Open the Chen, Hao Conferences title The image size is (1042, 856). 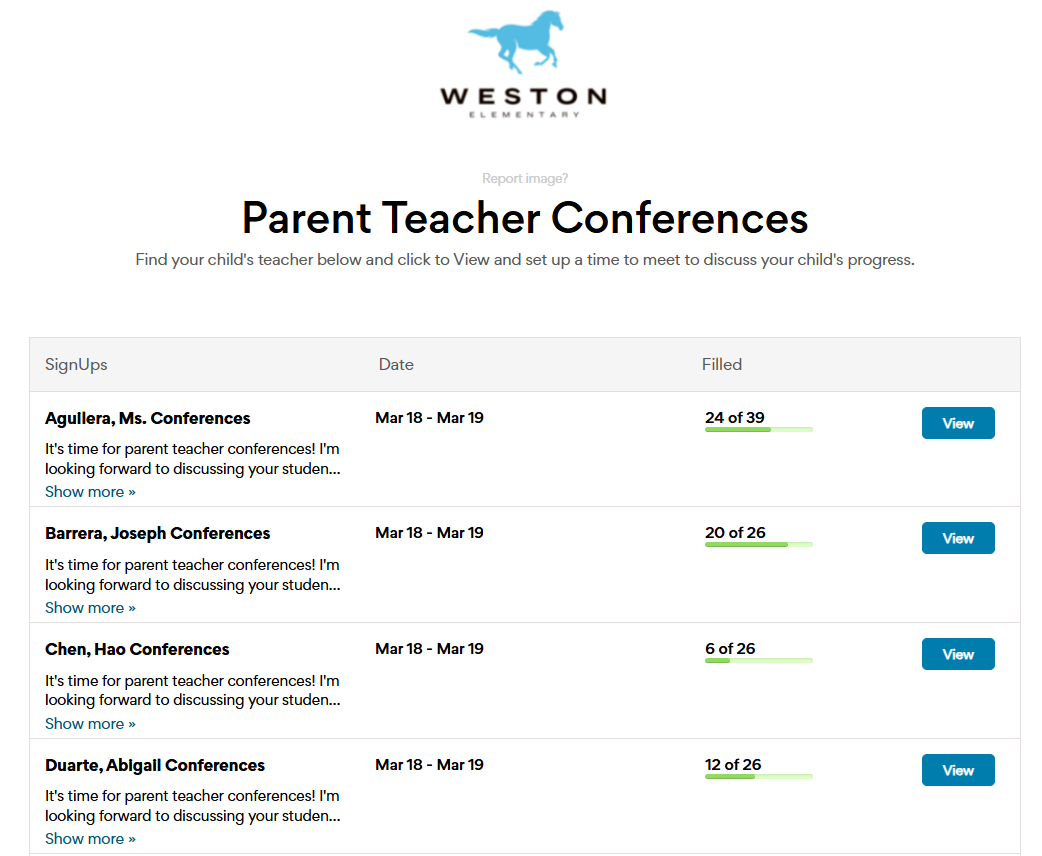pyautogui.click(x=137, y=649)
